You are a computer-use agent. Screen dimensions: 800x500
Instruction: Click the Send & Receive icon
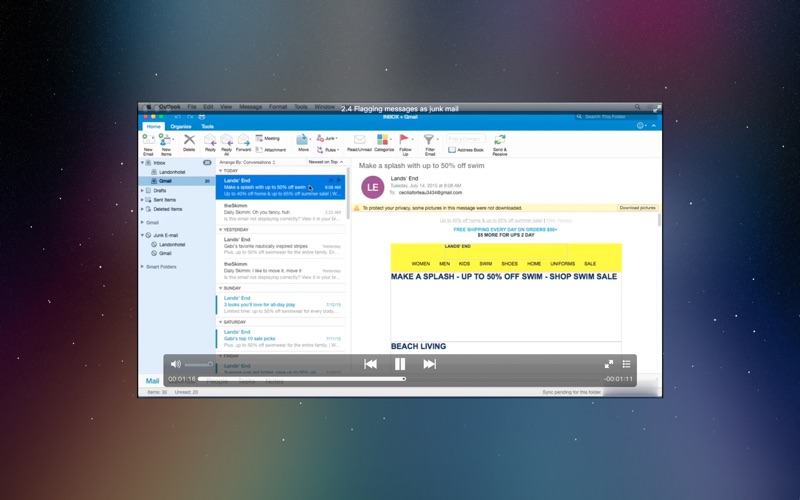tap(500, 140)
